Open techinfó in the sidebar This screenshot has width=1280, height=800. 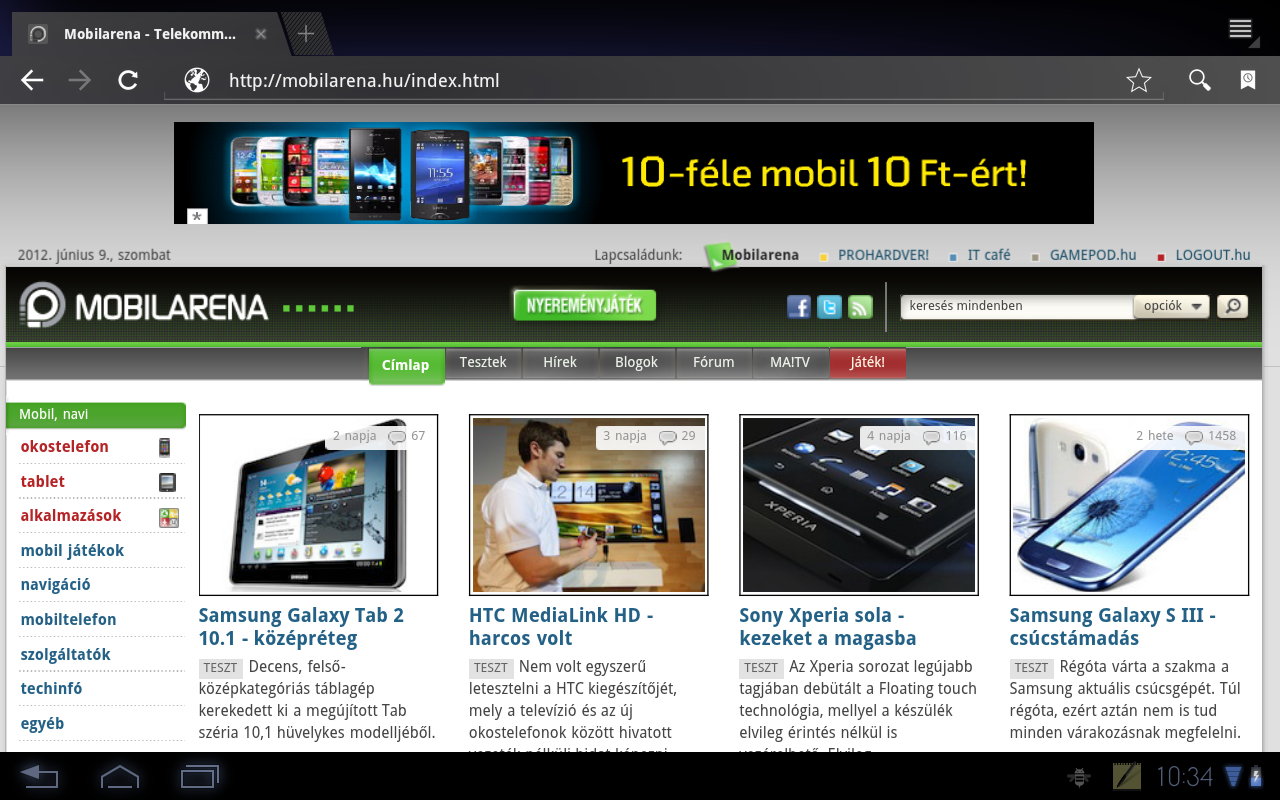click(51, 689)
